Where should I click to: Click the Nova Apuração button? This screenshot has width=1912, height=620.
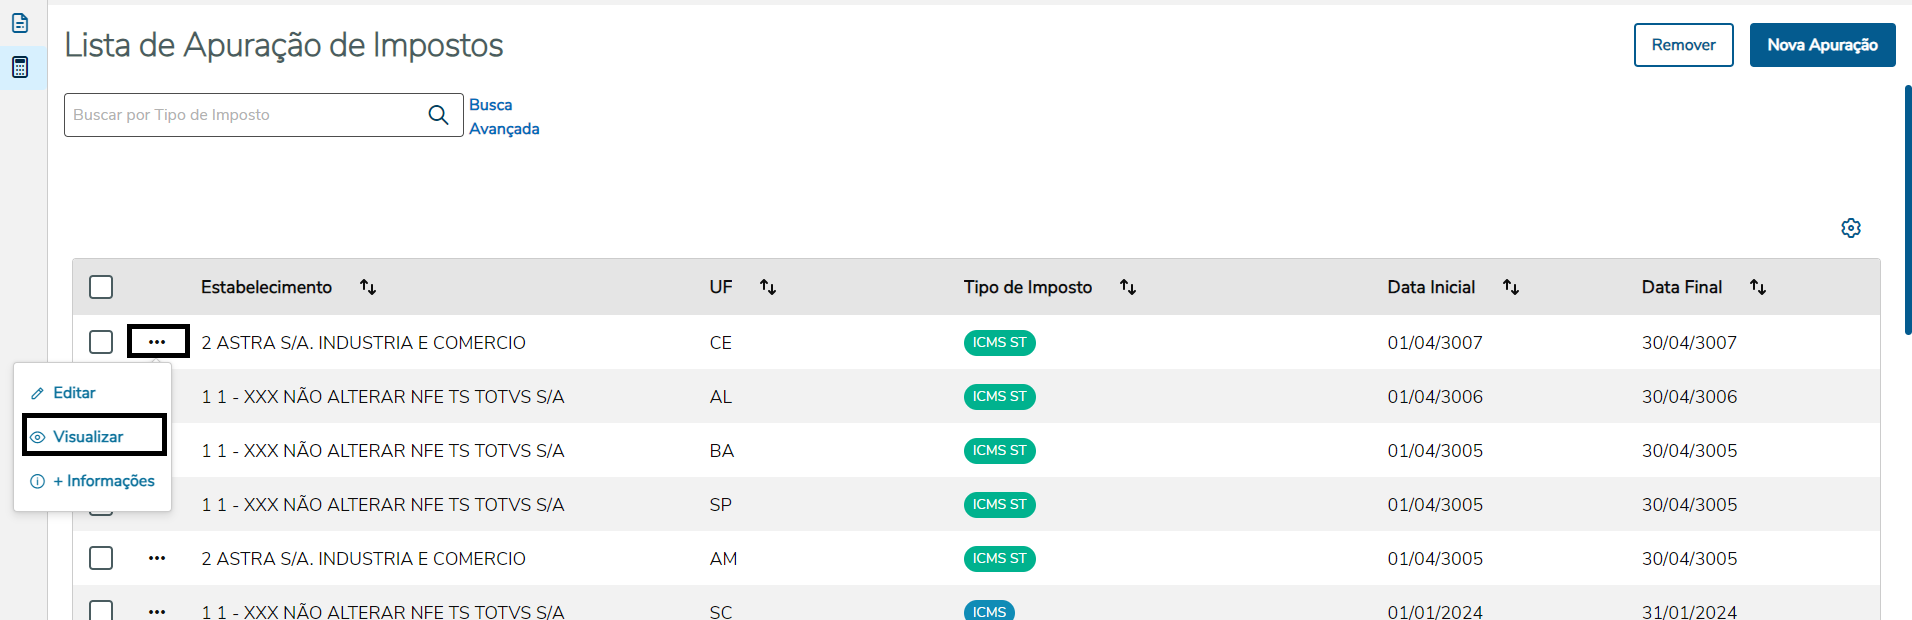(x=1822, y=45)
